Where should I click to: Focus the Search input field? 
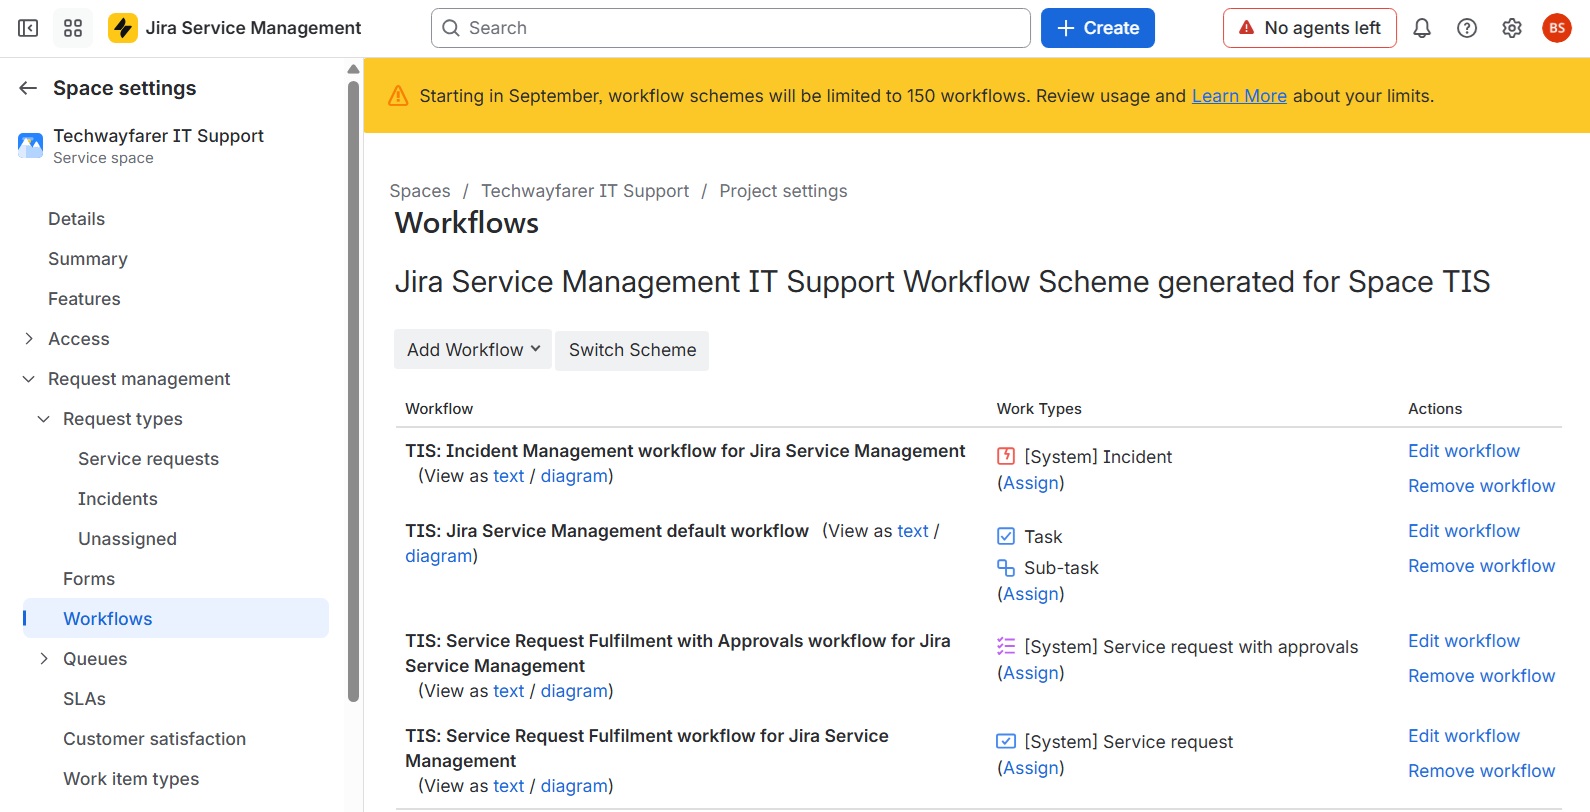(730, 28)
